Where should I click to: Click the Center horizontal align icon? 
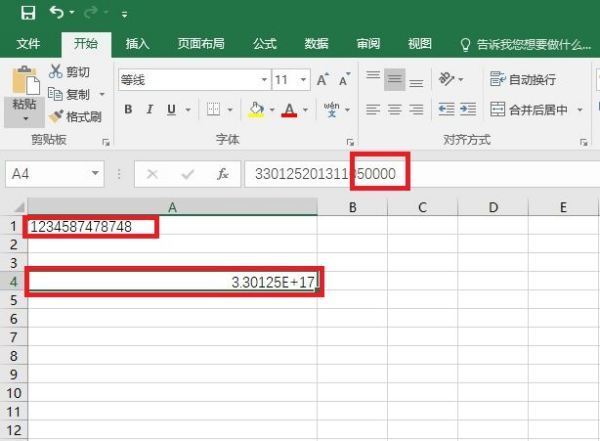395,110
